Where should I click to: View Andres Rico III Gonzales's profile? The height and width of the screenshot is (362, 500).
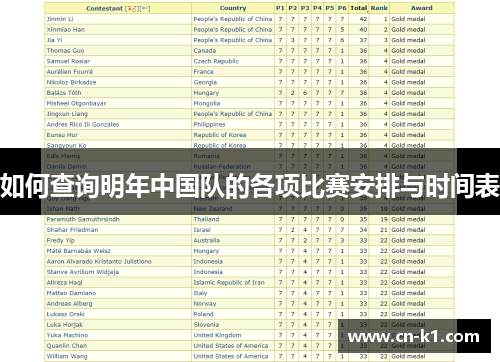[x=83, y=124]
